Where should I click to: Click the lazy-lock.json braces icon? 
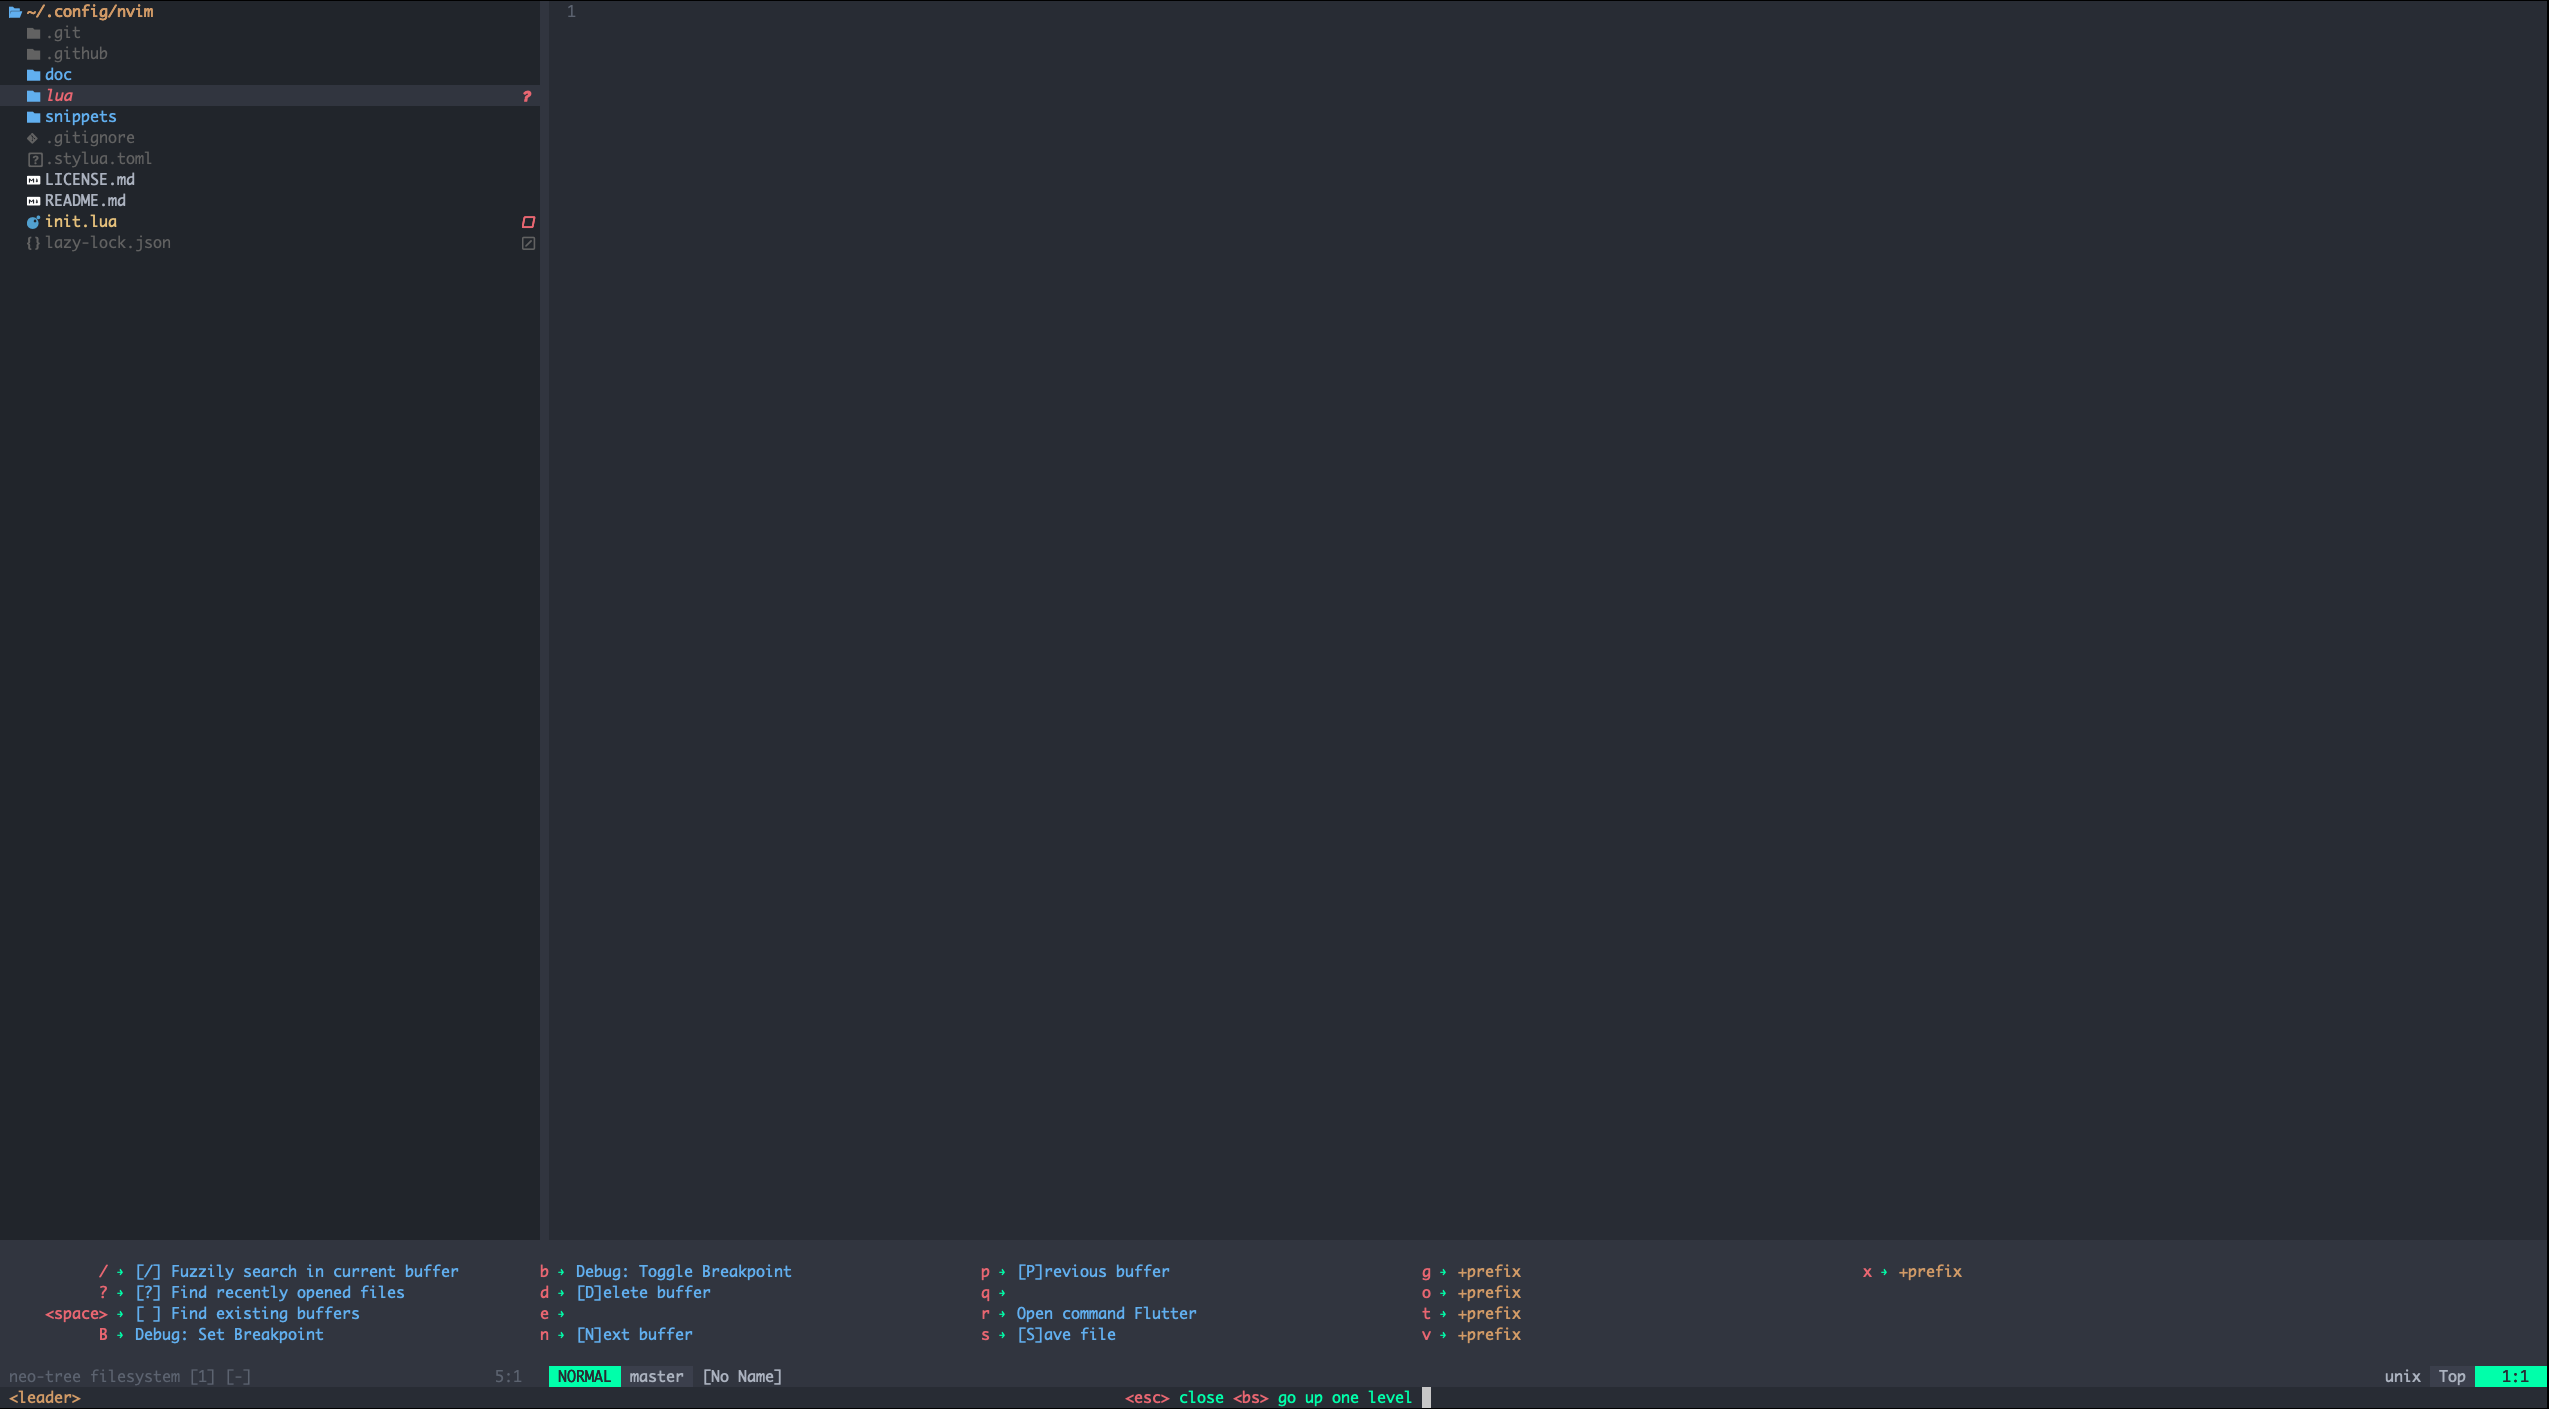click(x=33, y=243)
